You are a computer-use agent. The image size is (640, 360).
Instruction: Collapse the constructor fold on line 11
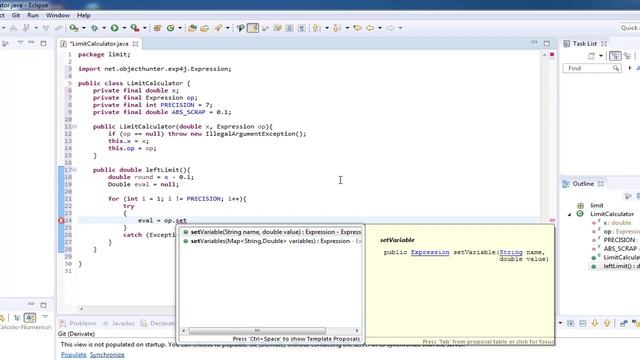(x=75, y=127)
